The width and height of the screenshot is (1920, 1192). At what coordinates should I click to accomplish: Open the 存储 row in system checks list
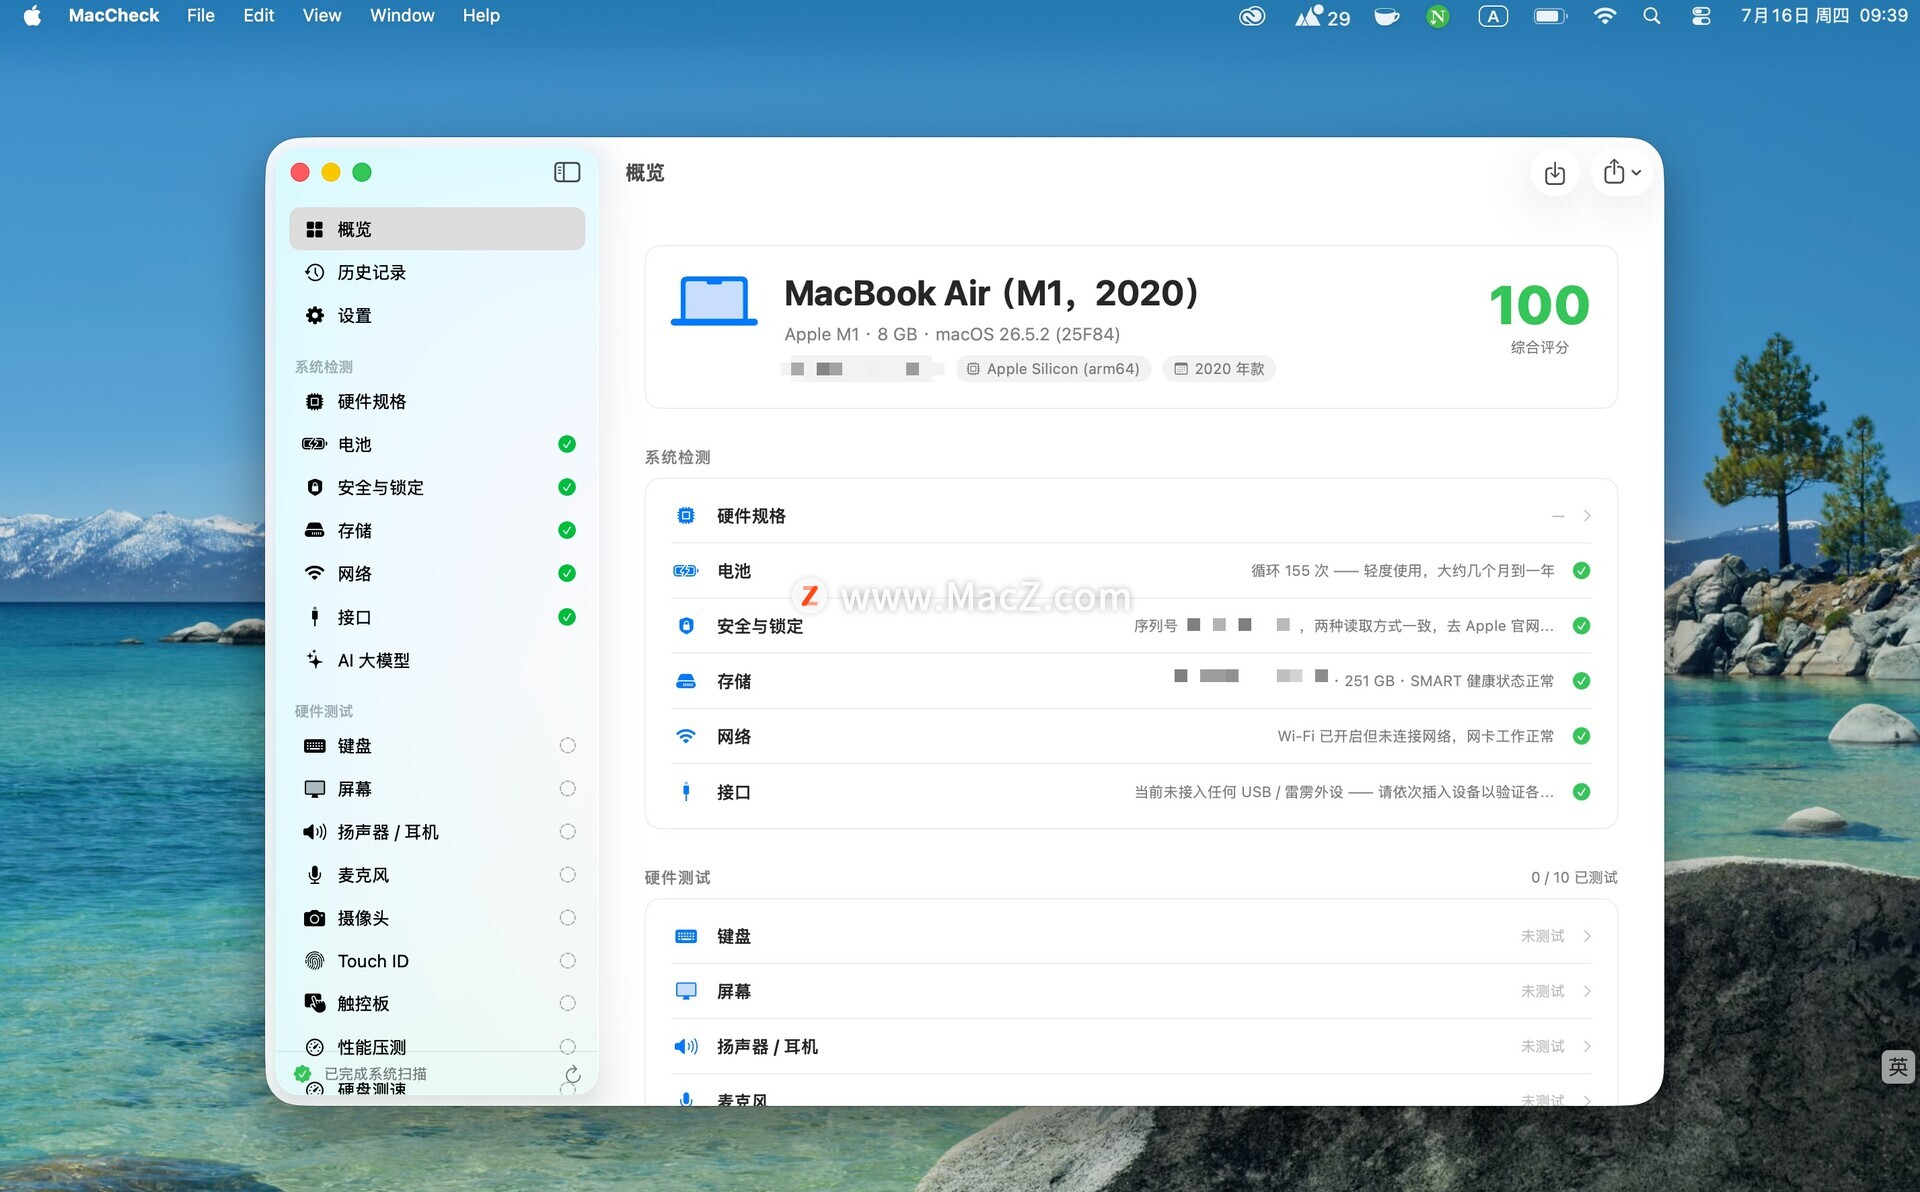click(x=1131, y=681)
